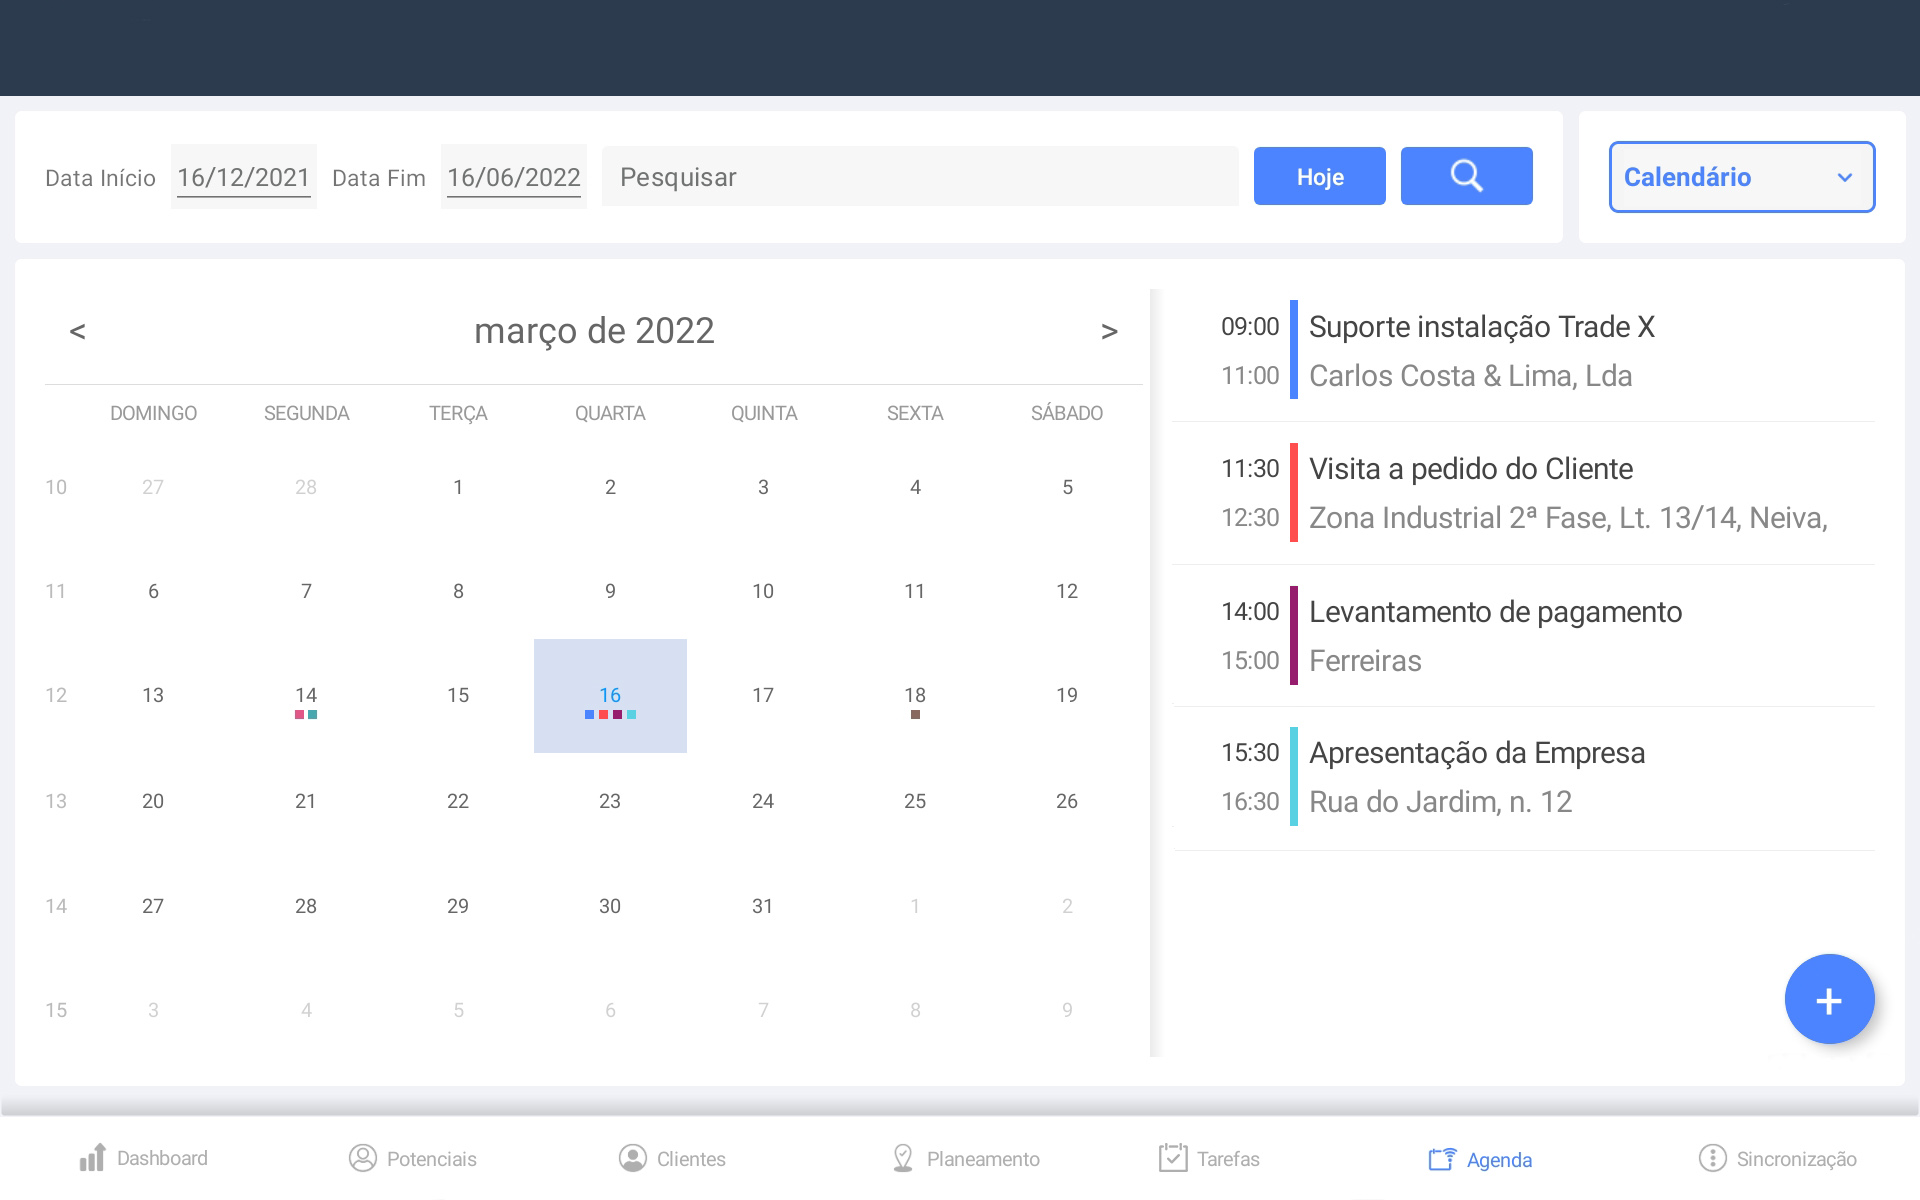Expand the Calendário view dropdown

pyautogui.click(x=1741, y=177)
